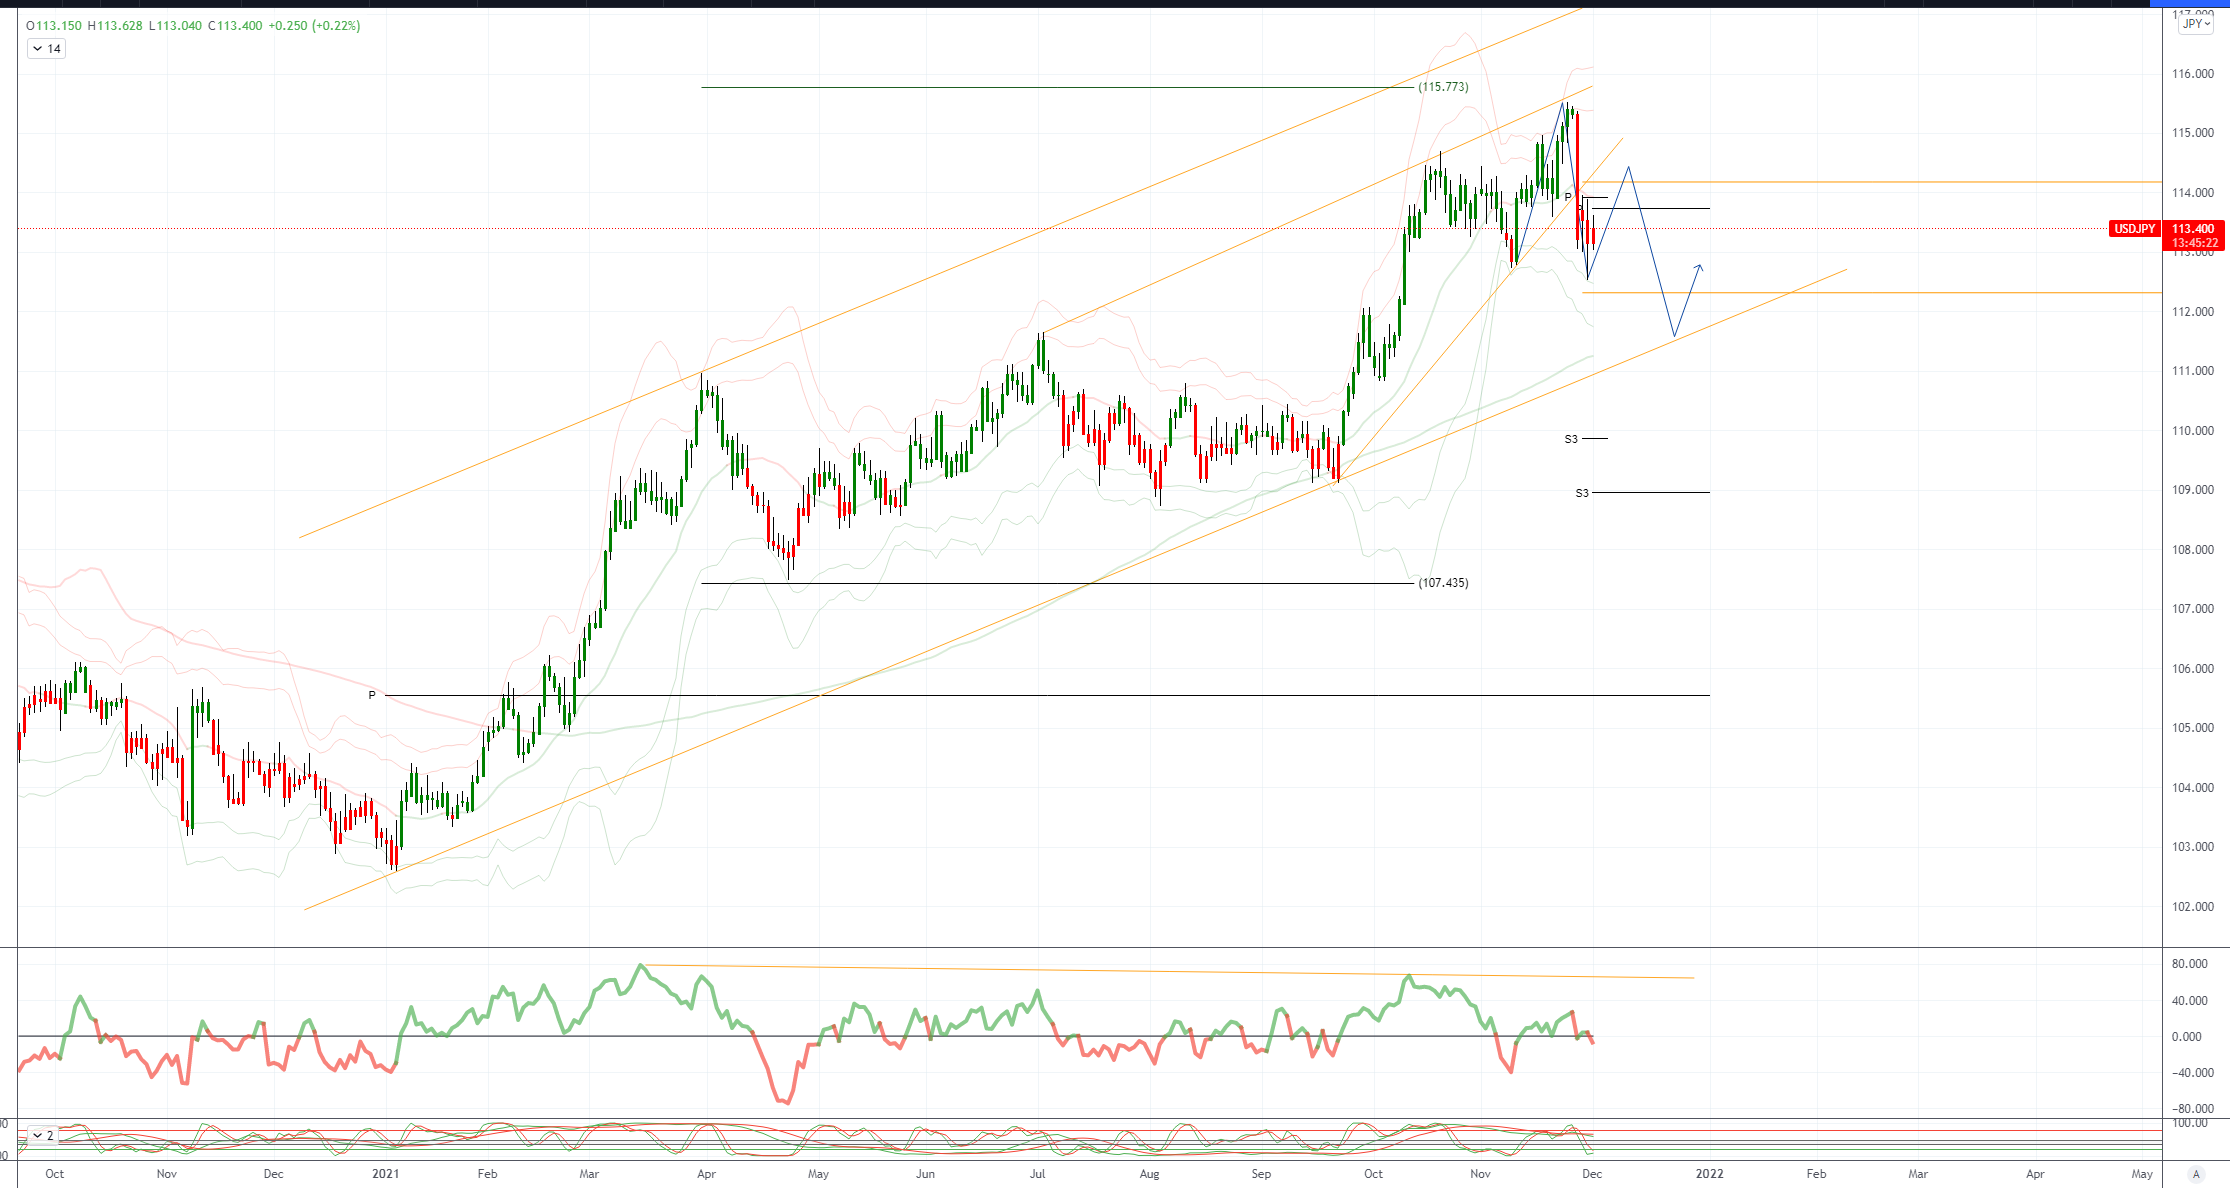The height and width of the screenshot is (1188, 2230).
Task: Click the lower S3 pivot label
Action: tap(1582, 493)
